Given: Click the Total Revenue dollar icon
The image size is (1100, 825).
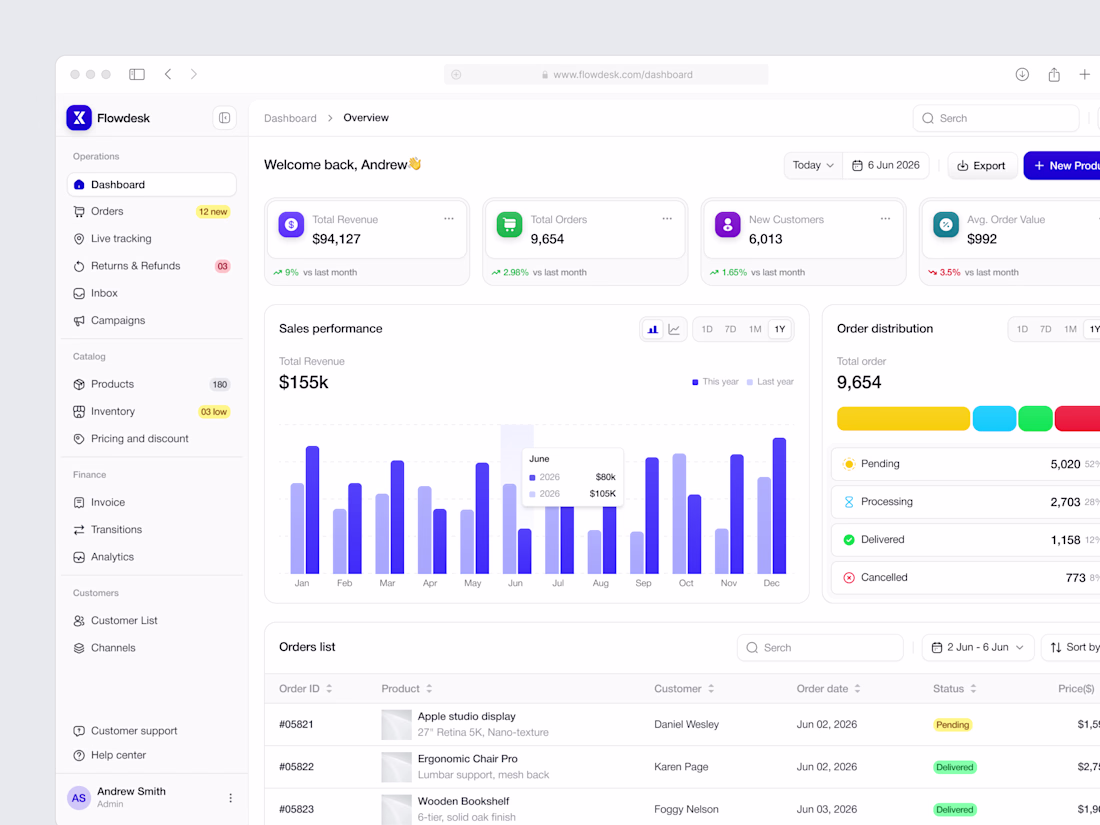Looking at the screenshot, I should coord(291,224).
